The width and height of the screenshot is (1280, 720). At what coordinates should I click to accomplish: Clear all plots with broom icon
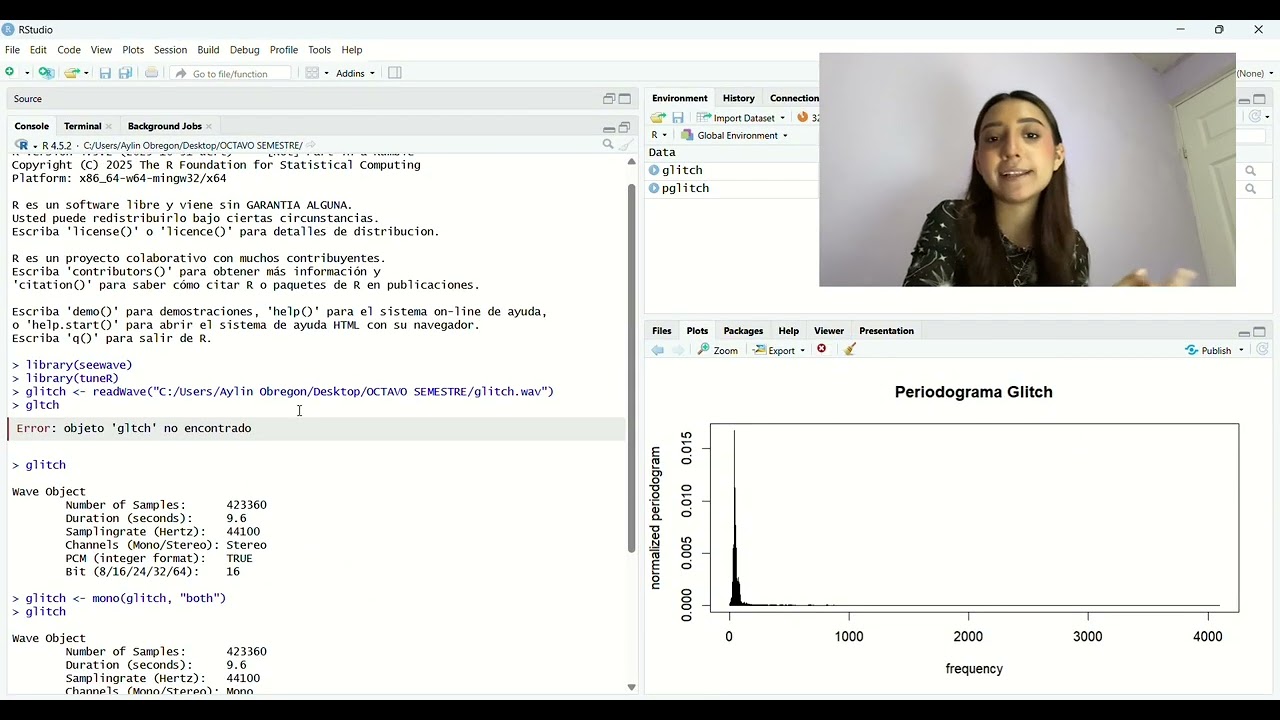tap(850, 350)
